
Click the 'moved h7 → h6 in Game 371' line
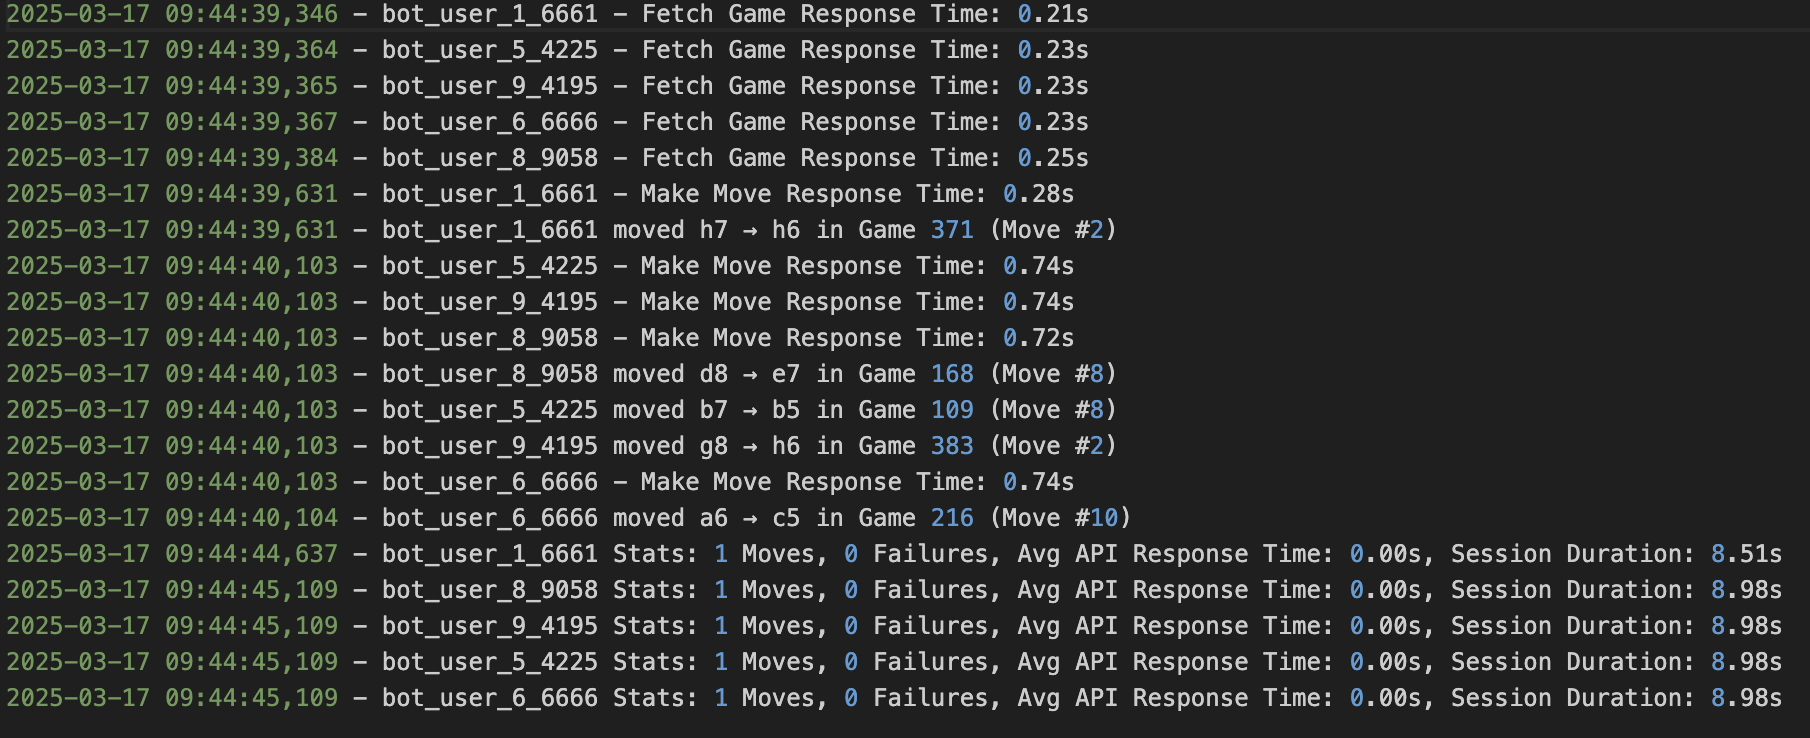pos(562,230)
